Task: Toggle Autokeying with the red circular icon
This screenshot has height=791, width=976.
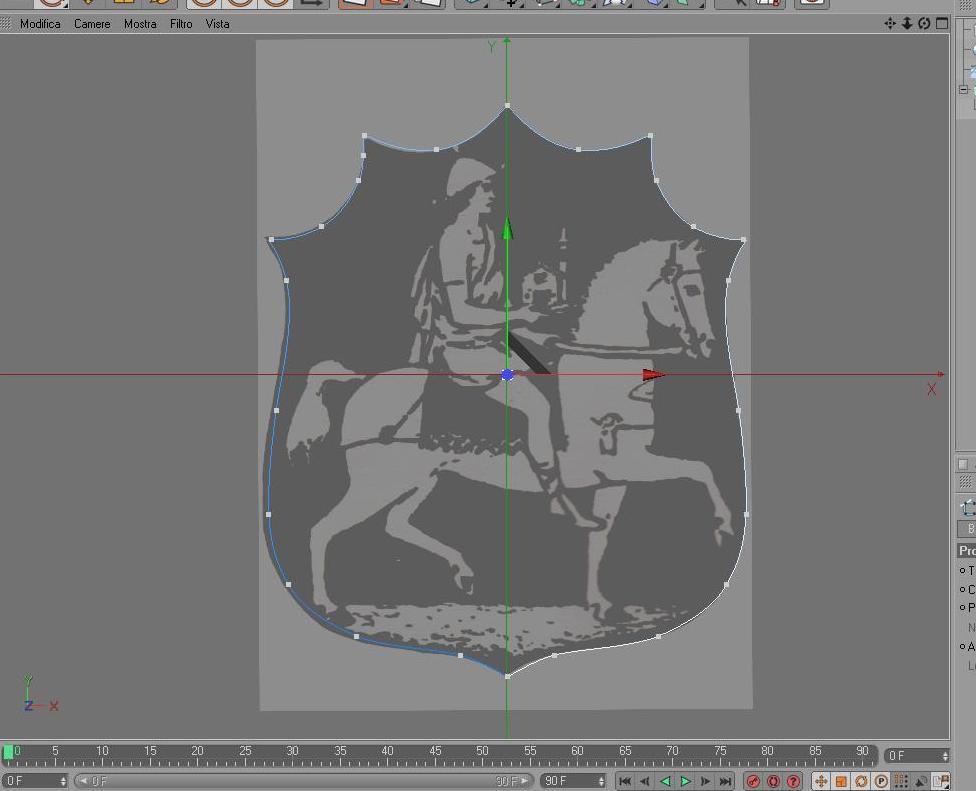Action: pyautogui.click(x=773, y=781)
